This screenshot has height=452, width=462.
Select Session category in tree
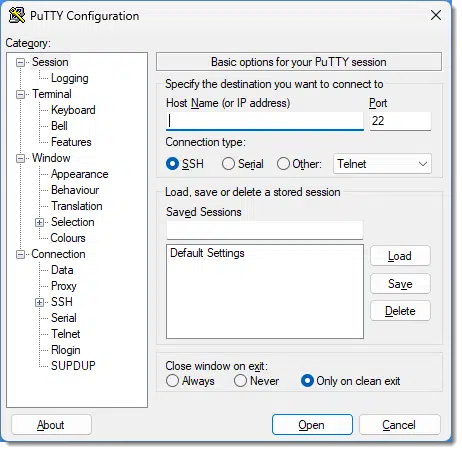point(50,62)
